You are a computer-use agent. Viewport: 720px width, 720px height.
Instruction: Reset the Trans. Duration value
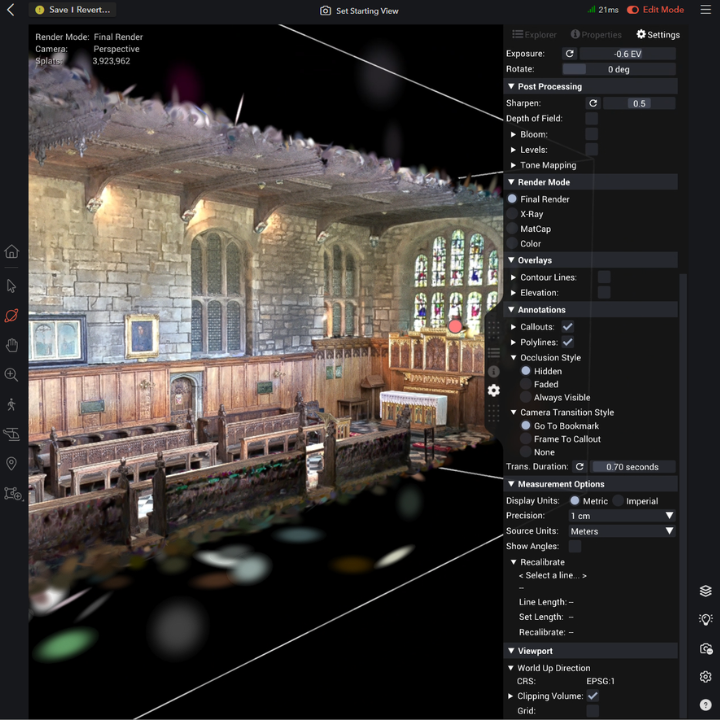pyautogui.click(x=579, y=467)
